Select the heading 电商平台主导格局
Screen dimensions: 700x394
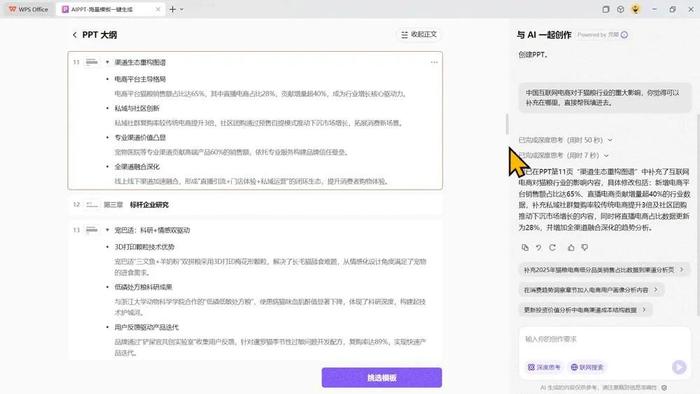tap(140, 79)
